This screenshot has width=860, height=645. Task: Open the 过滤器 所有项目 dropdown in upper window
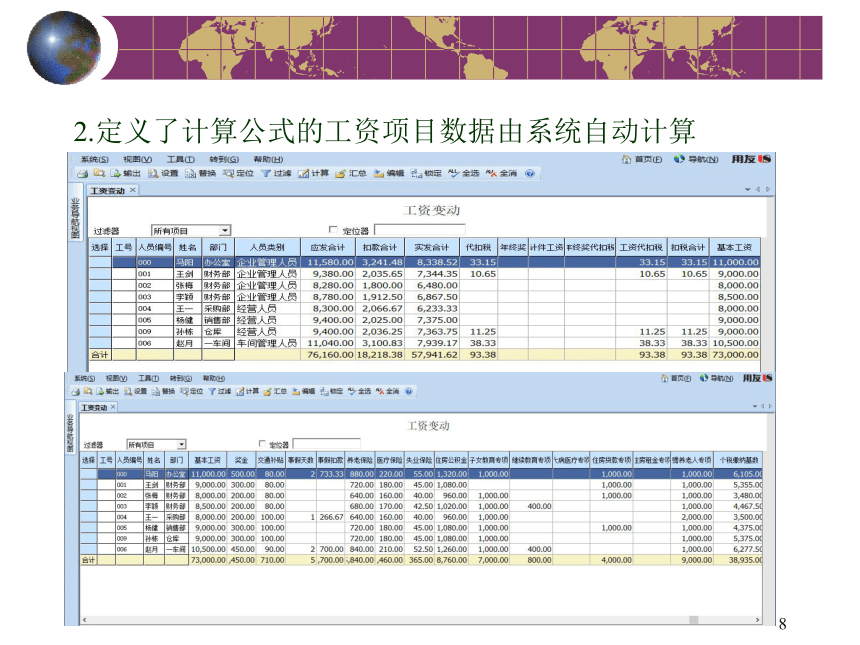tap(225, 231)
